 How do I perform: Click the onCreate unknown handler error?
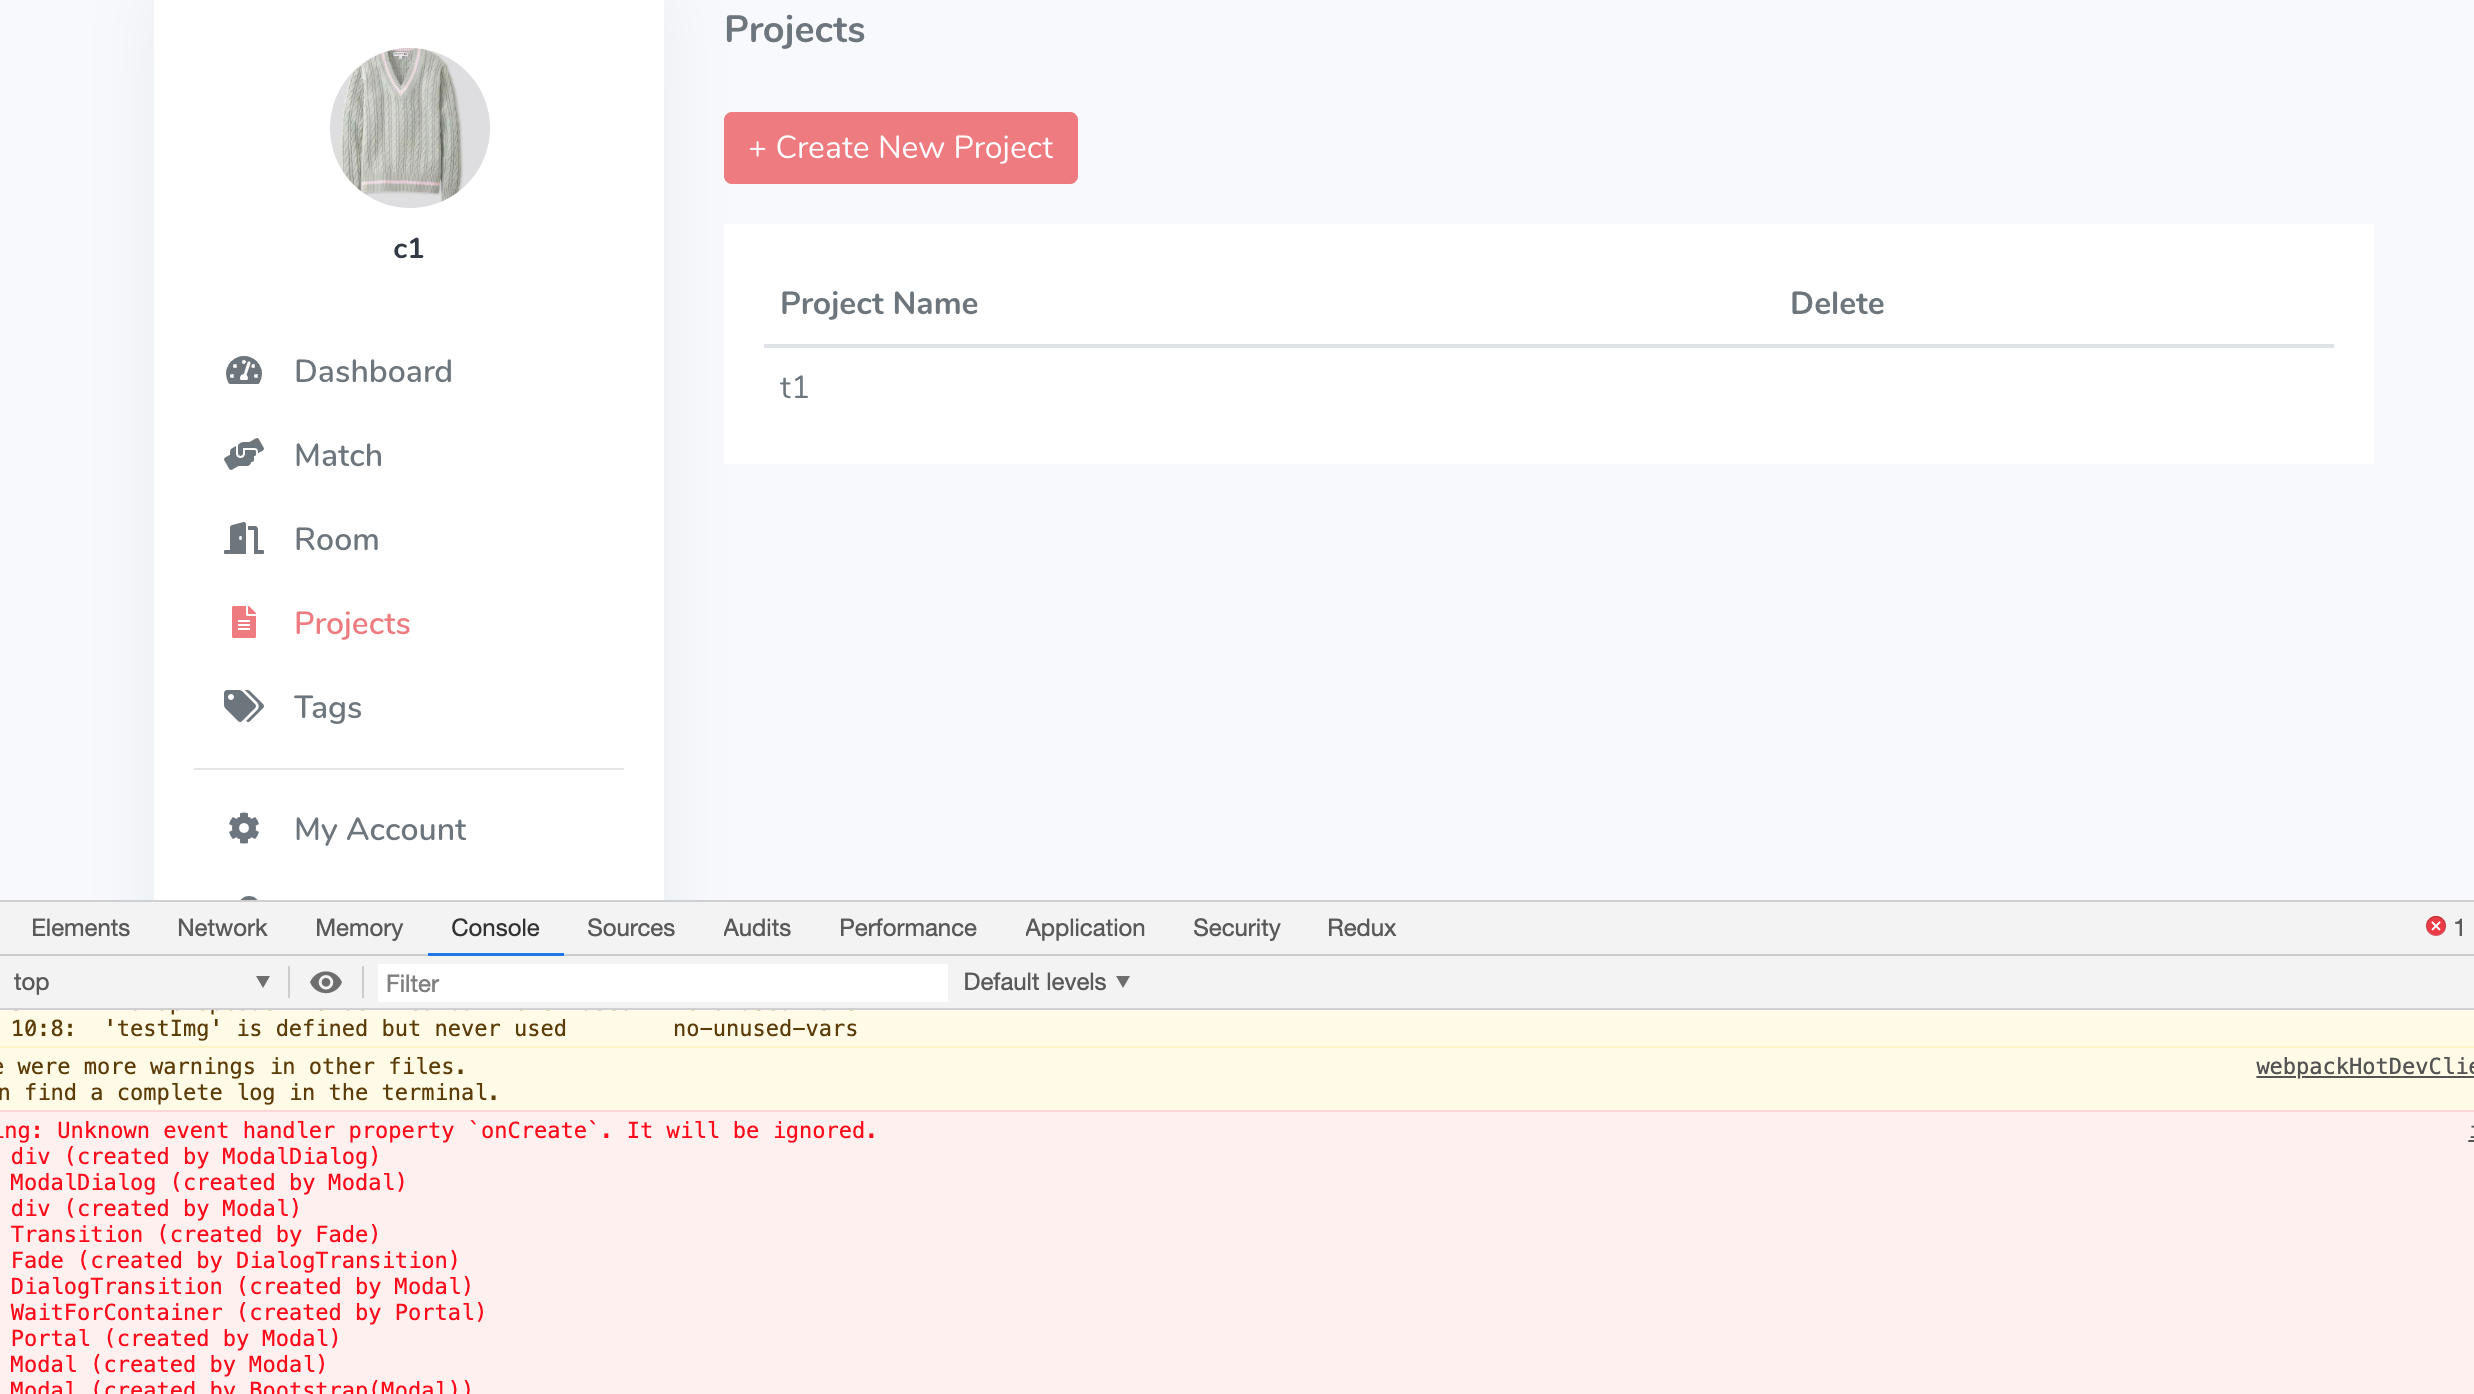[x=438, y=1130]
